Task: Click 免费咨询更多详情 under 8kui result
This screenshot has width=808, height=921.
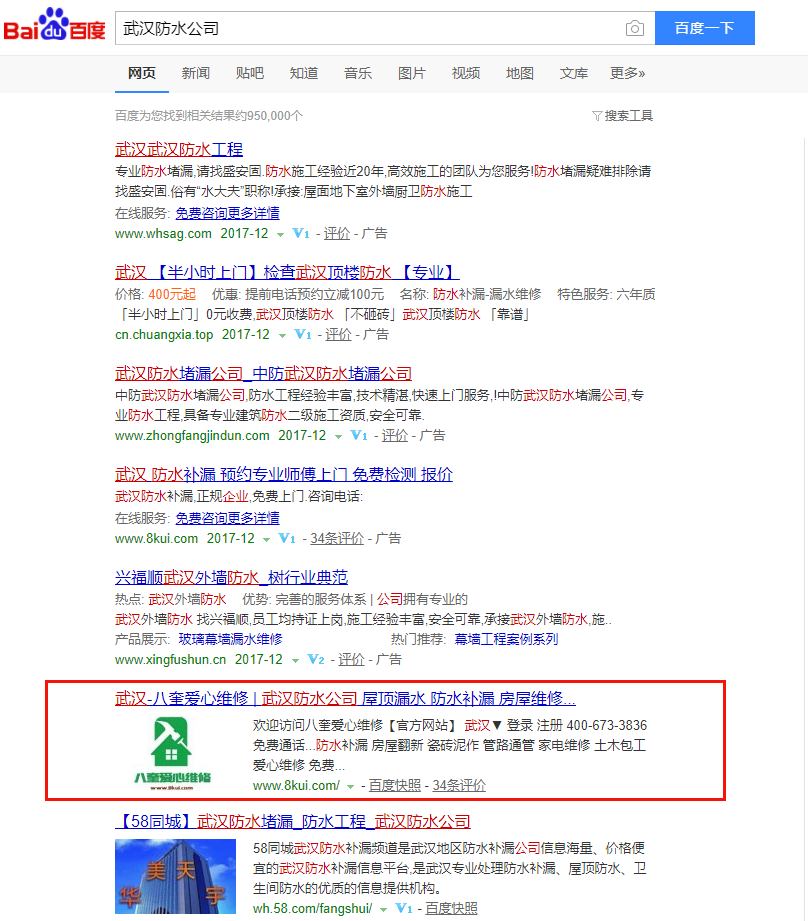Action: coord(227,518)
